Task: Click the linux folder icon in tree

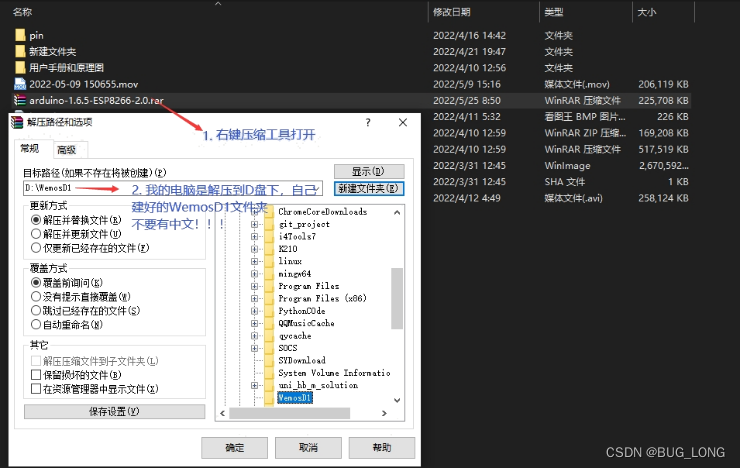Action: pyautogui.click(x=269, y=261)
